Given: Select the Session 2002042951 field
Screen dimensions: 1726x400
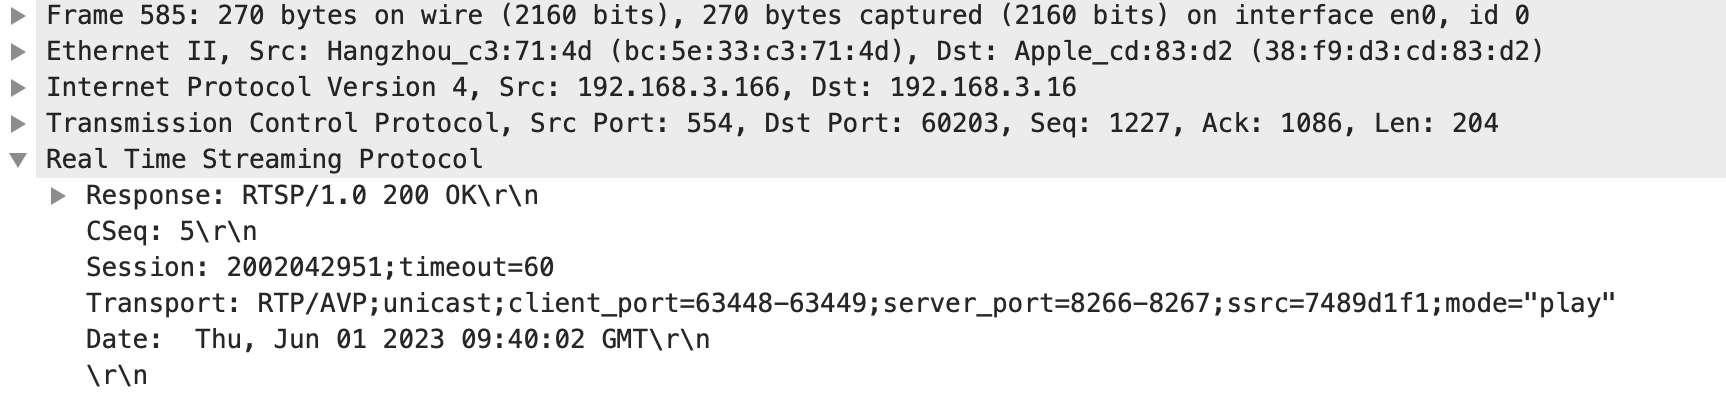Looking at the screenshot, I should point(319,267).
